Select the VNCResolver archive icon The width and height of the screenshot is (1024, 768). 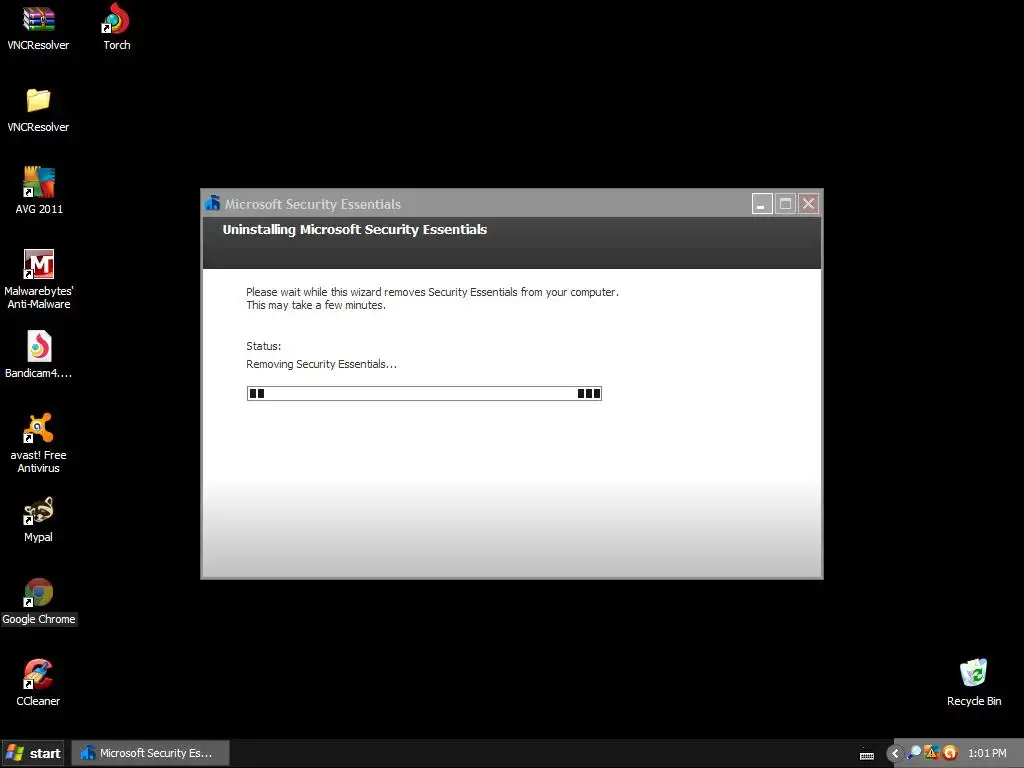[39, 18]
